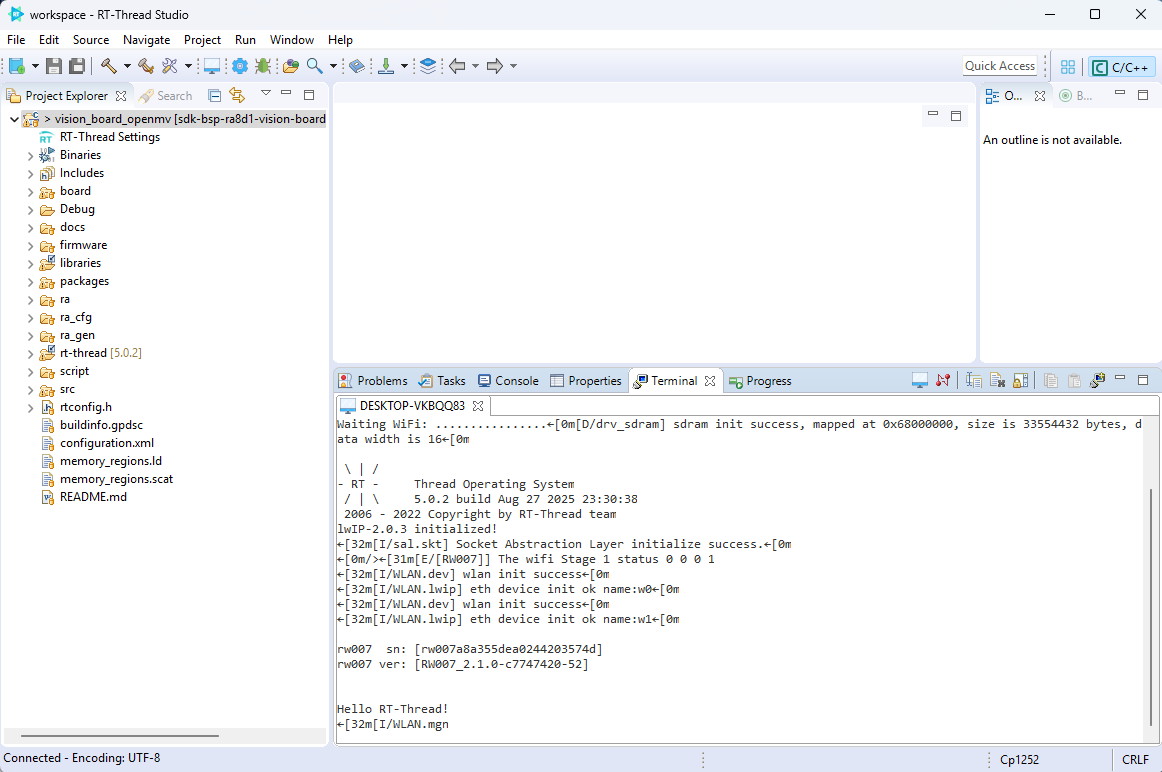Viewport: 1162px width, 772px height.
Task: Close the DESKTOP-VKBQQ83 terminal tab
Action: point(477,406)
